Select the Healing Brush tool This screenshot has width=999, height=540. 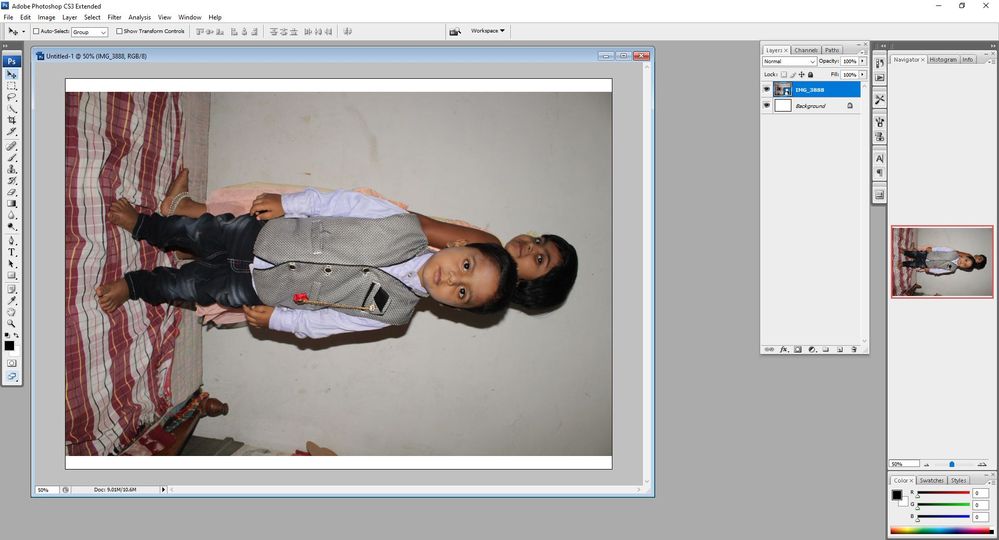(x=11, y=146)
